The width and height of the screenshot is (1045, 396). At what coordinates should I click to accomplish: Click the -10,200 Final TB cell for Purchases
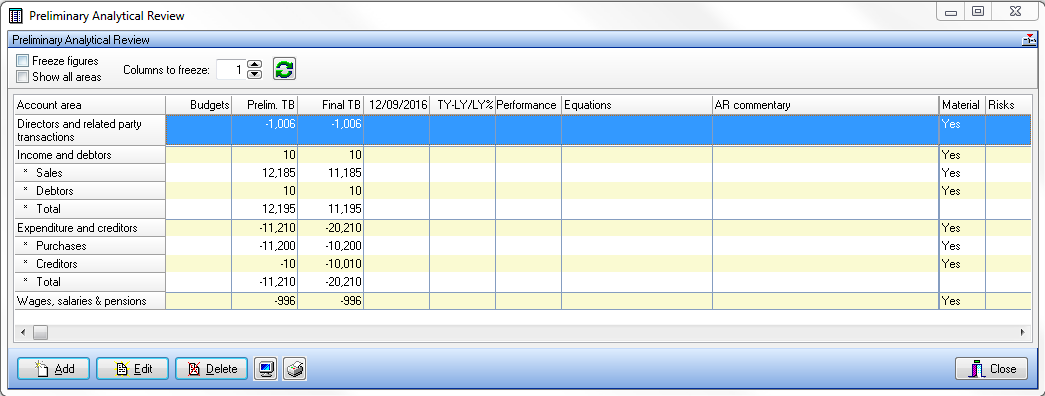[331, 245]
